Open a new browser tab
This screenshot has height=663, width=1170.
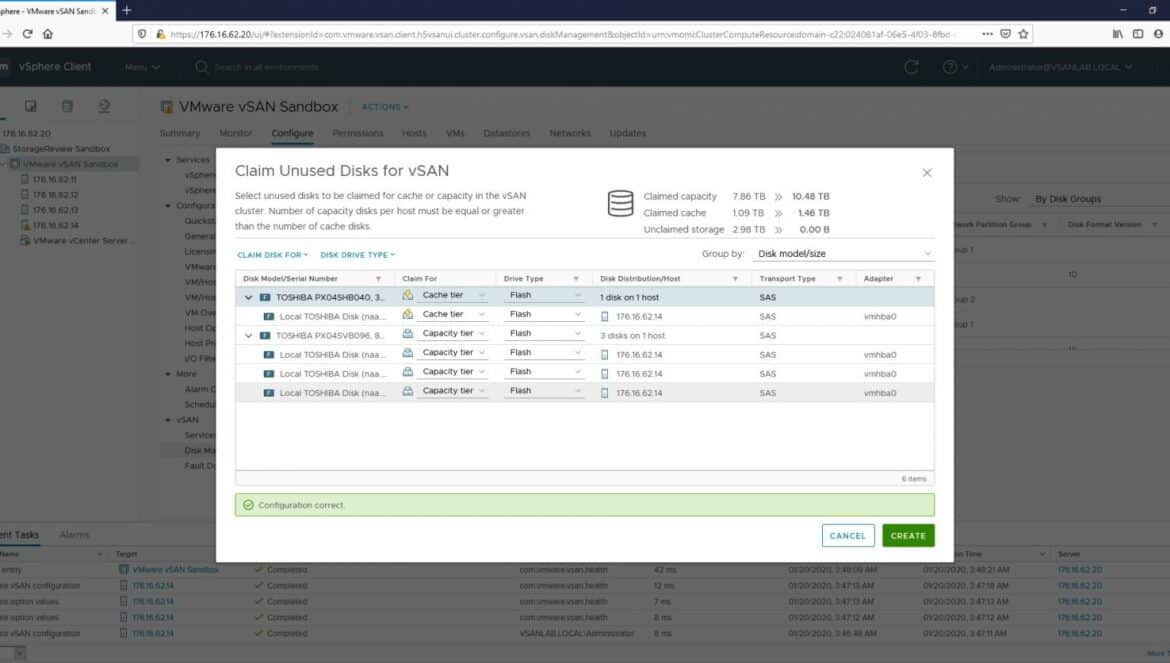pos(127,10)
